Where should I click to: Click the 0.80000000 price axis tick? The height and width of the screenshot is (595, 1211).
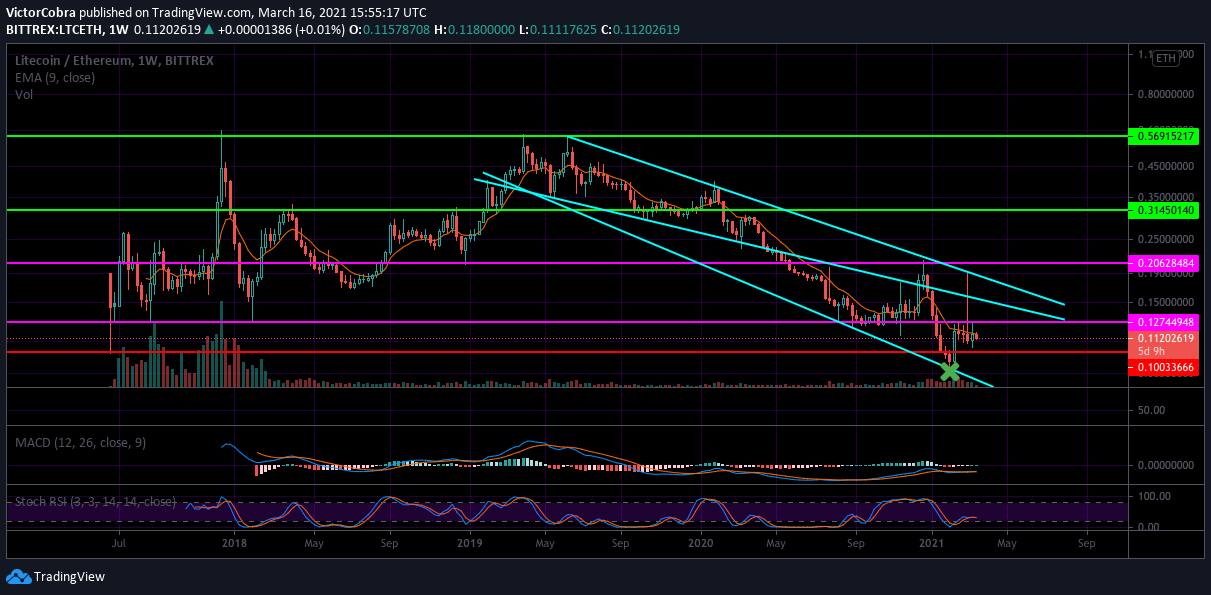tap(1164, 94)
